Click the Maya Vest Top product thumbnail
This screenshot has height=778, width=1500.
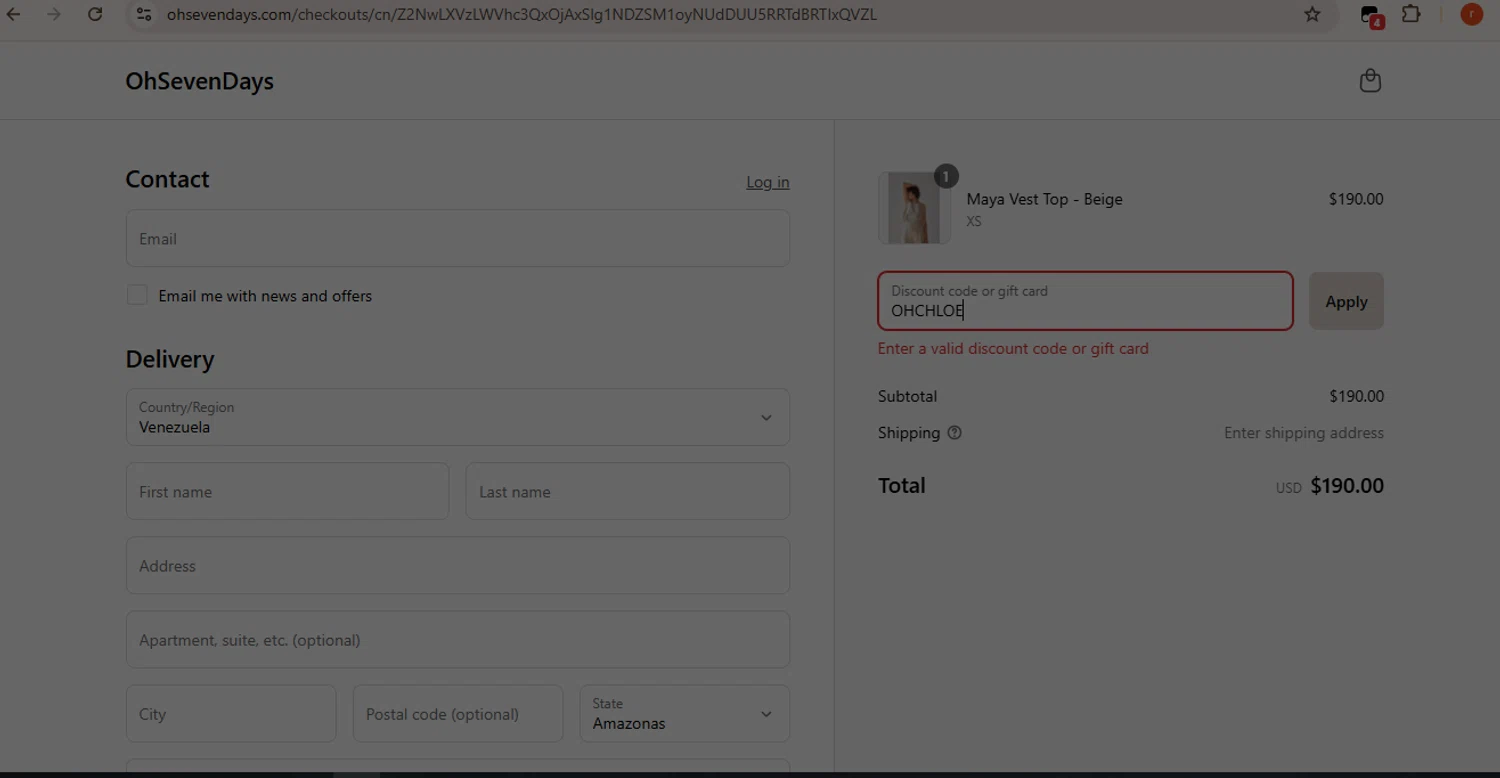914,208
